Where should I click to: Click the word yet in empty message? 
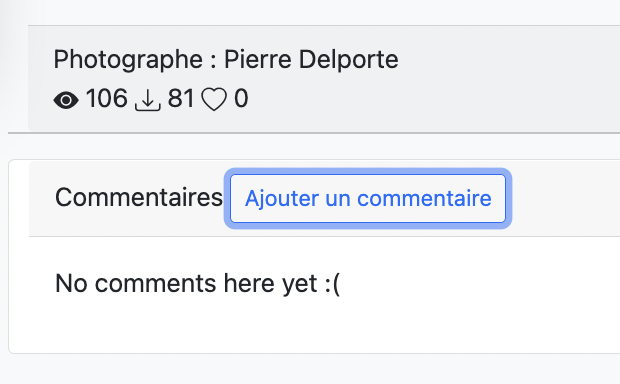point(299,286)
